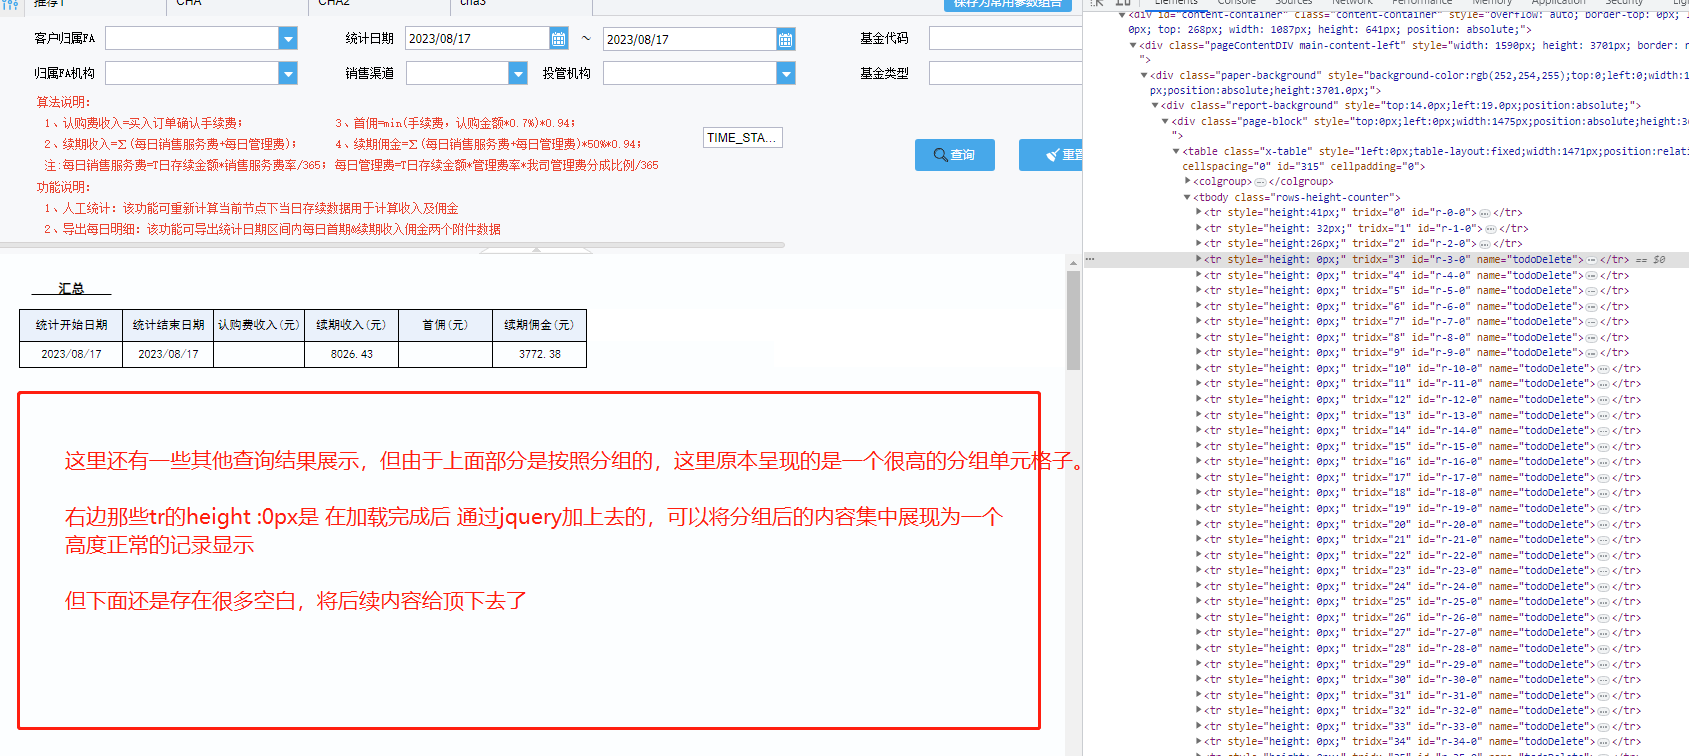Collapse the report-background div node
The image size is (1689, 756).
pos(1156,106)
